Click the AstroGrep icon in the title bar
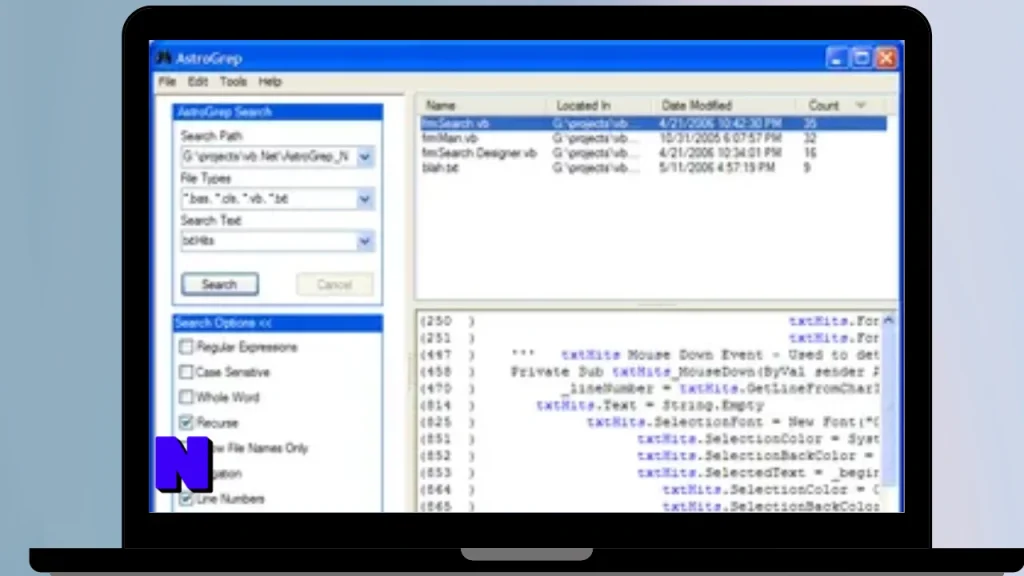 [163, 58]
